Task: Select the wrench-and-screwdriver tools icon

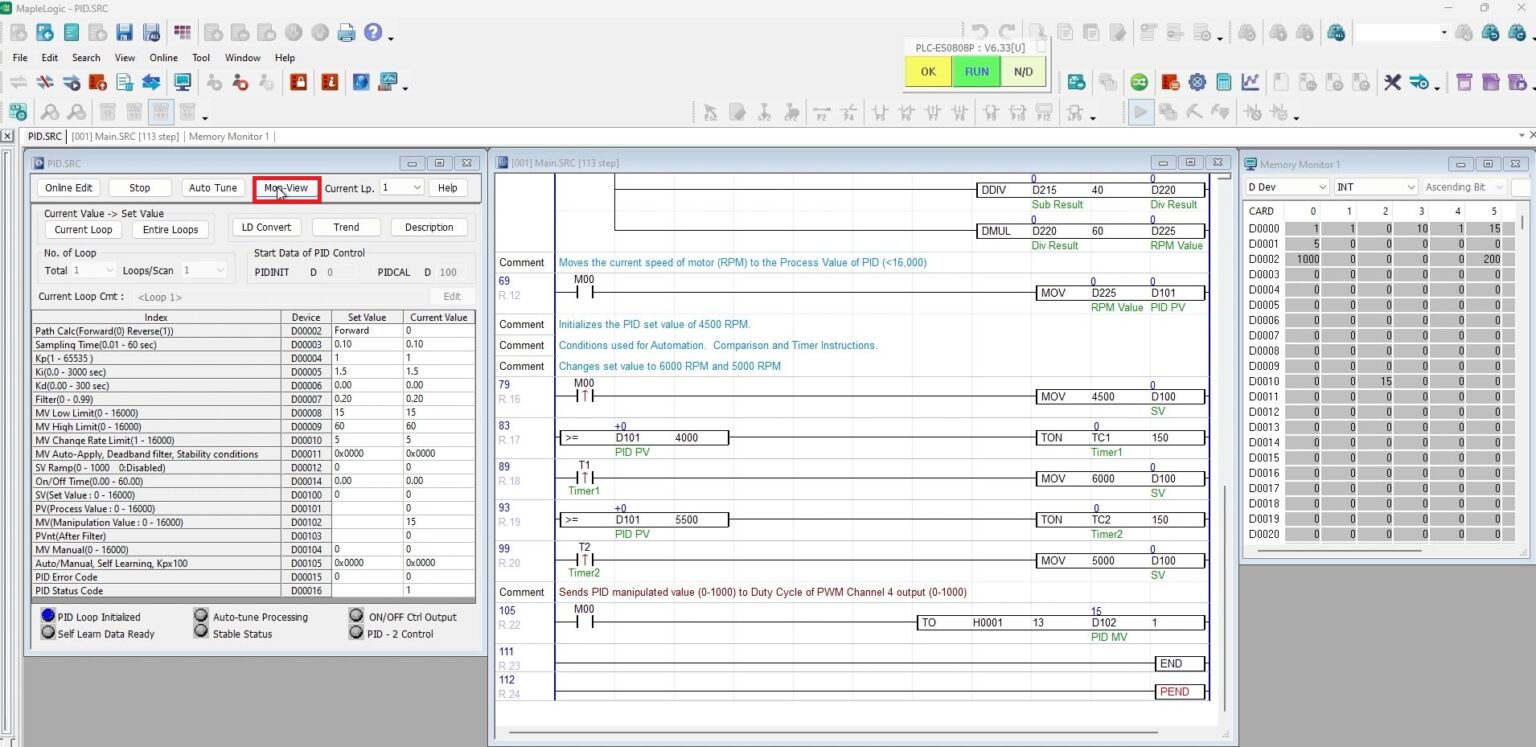Action: 1392,82
